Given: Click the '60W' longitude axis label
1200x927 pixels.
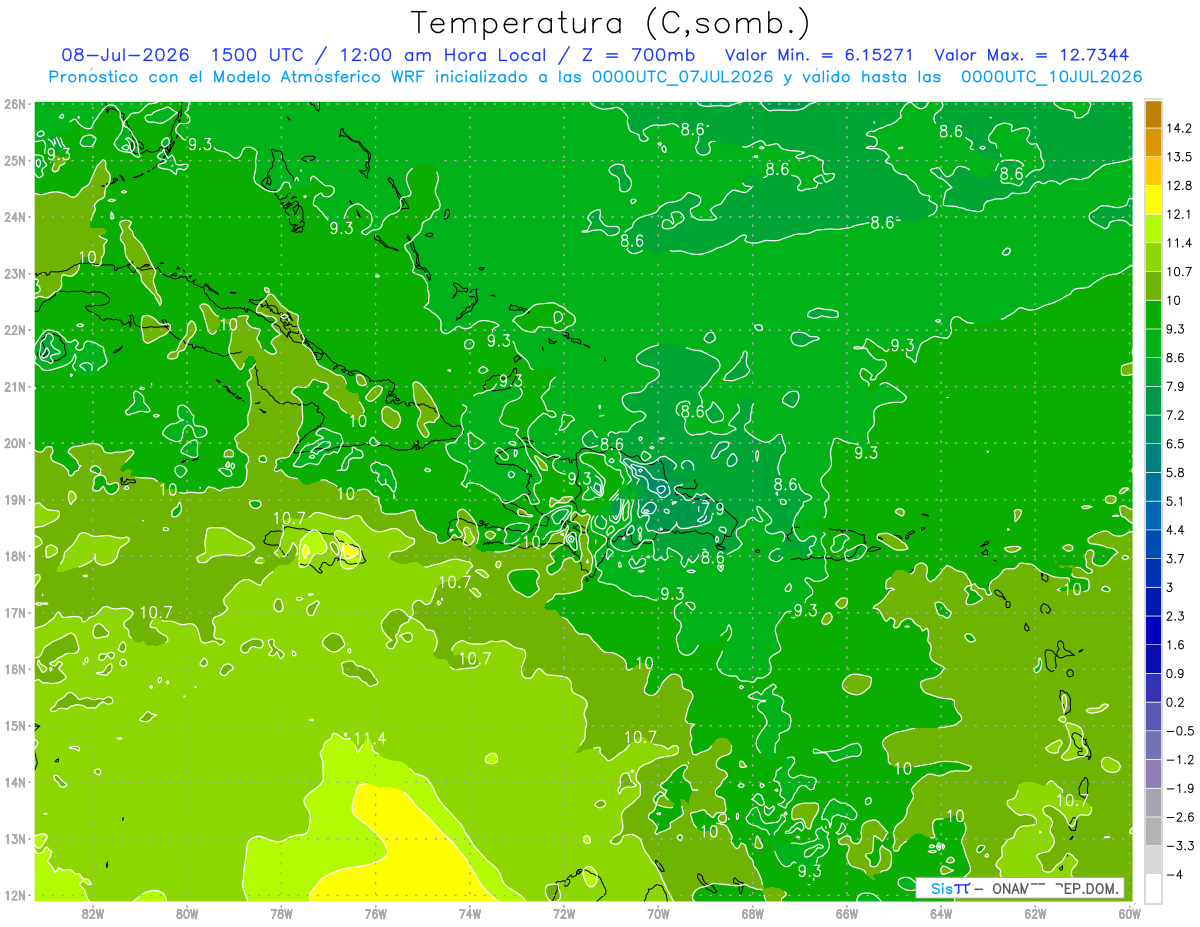Looking at the screenshot, I should pyautogui.click(x=1129, y=913).
